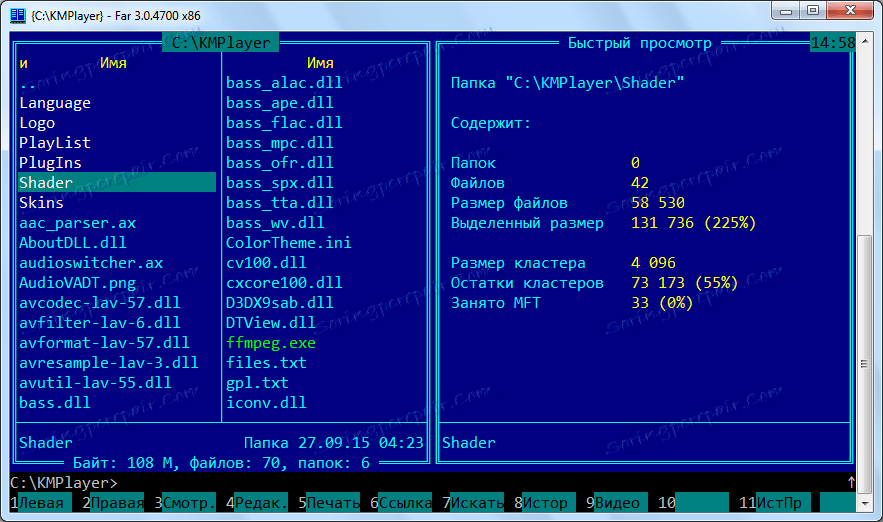
Task: Click the second column Имя header
Action: point(320,63)
